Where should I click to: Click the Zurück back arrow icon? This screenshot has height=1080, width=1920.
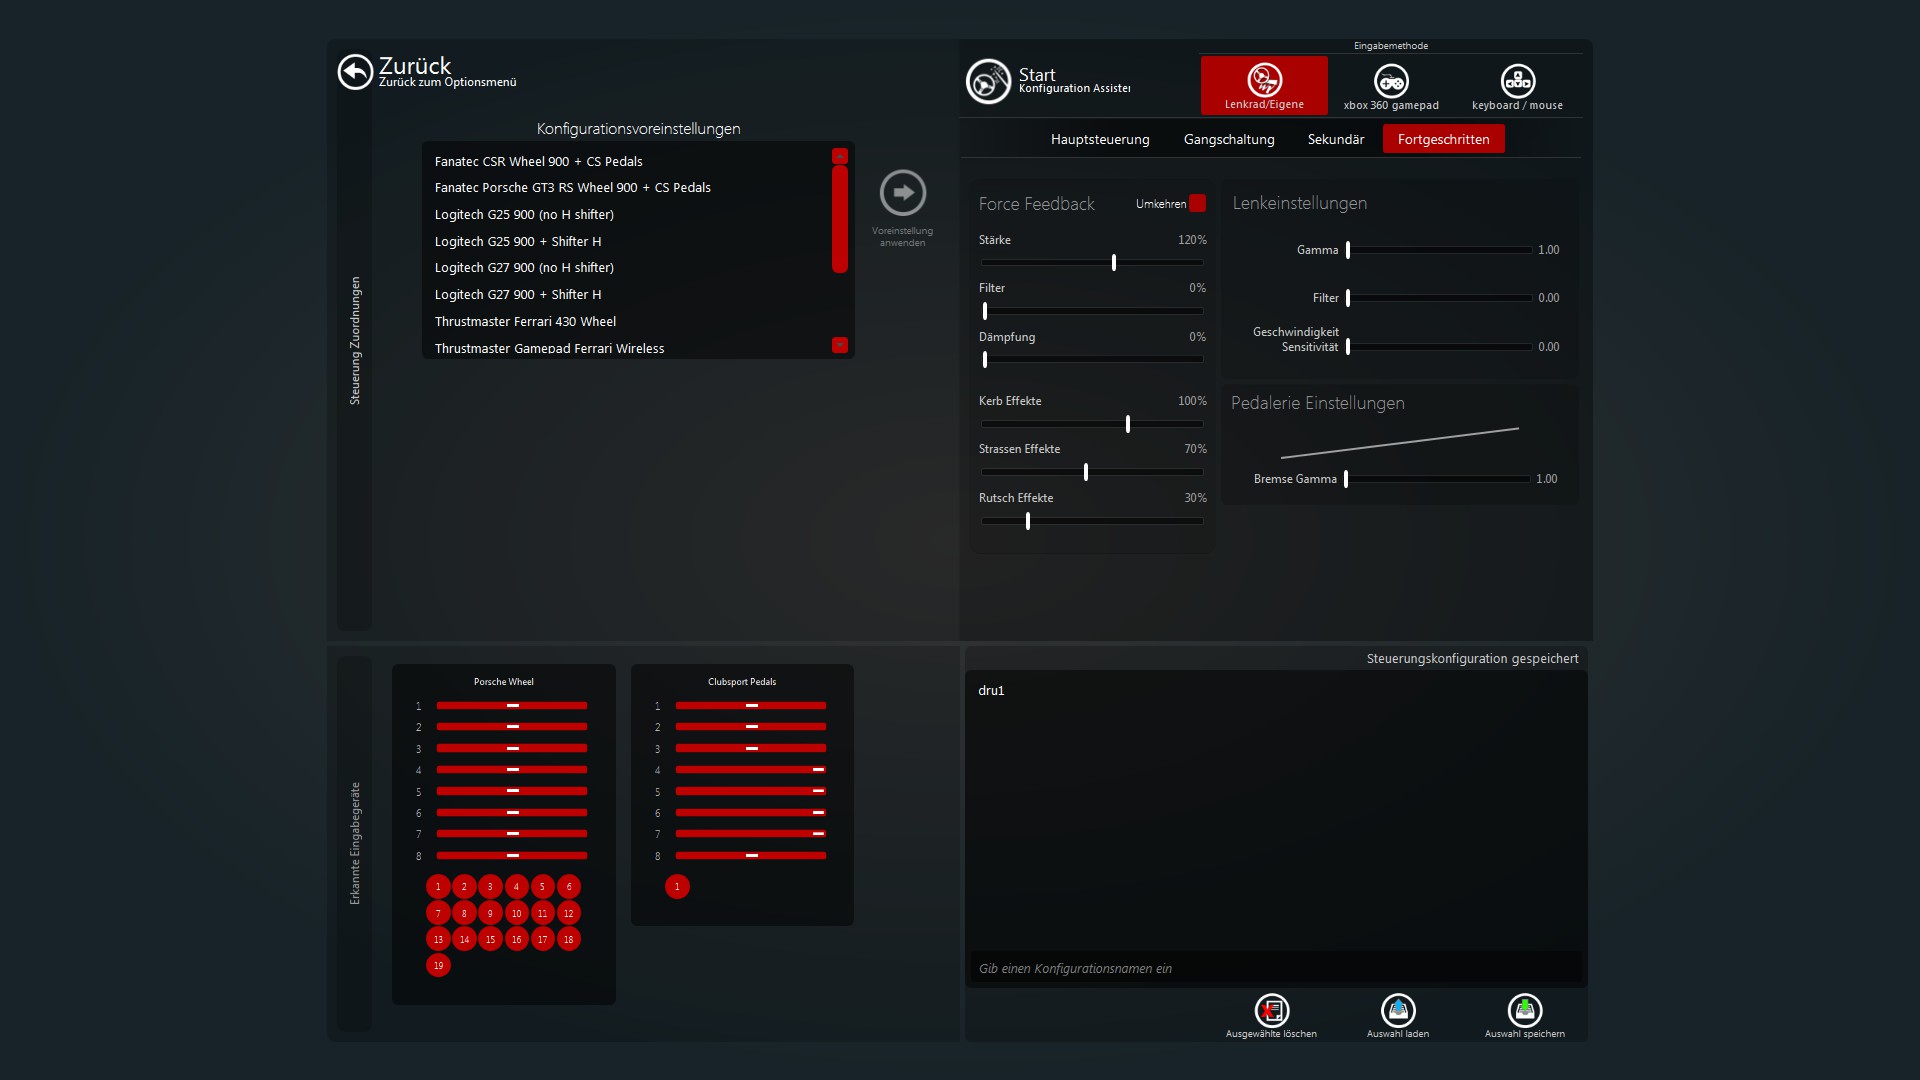click(355, 72)
